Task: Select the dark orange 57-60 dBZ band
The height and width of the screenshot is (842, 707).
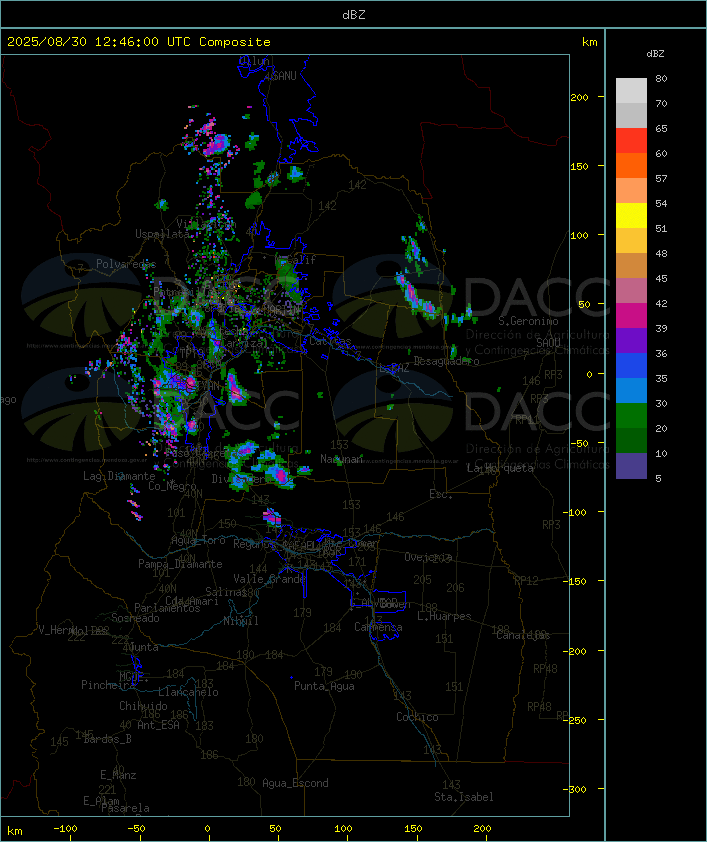Action: pyautogui.click(x=631, y=165)
